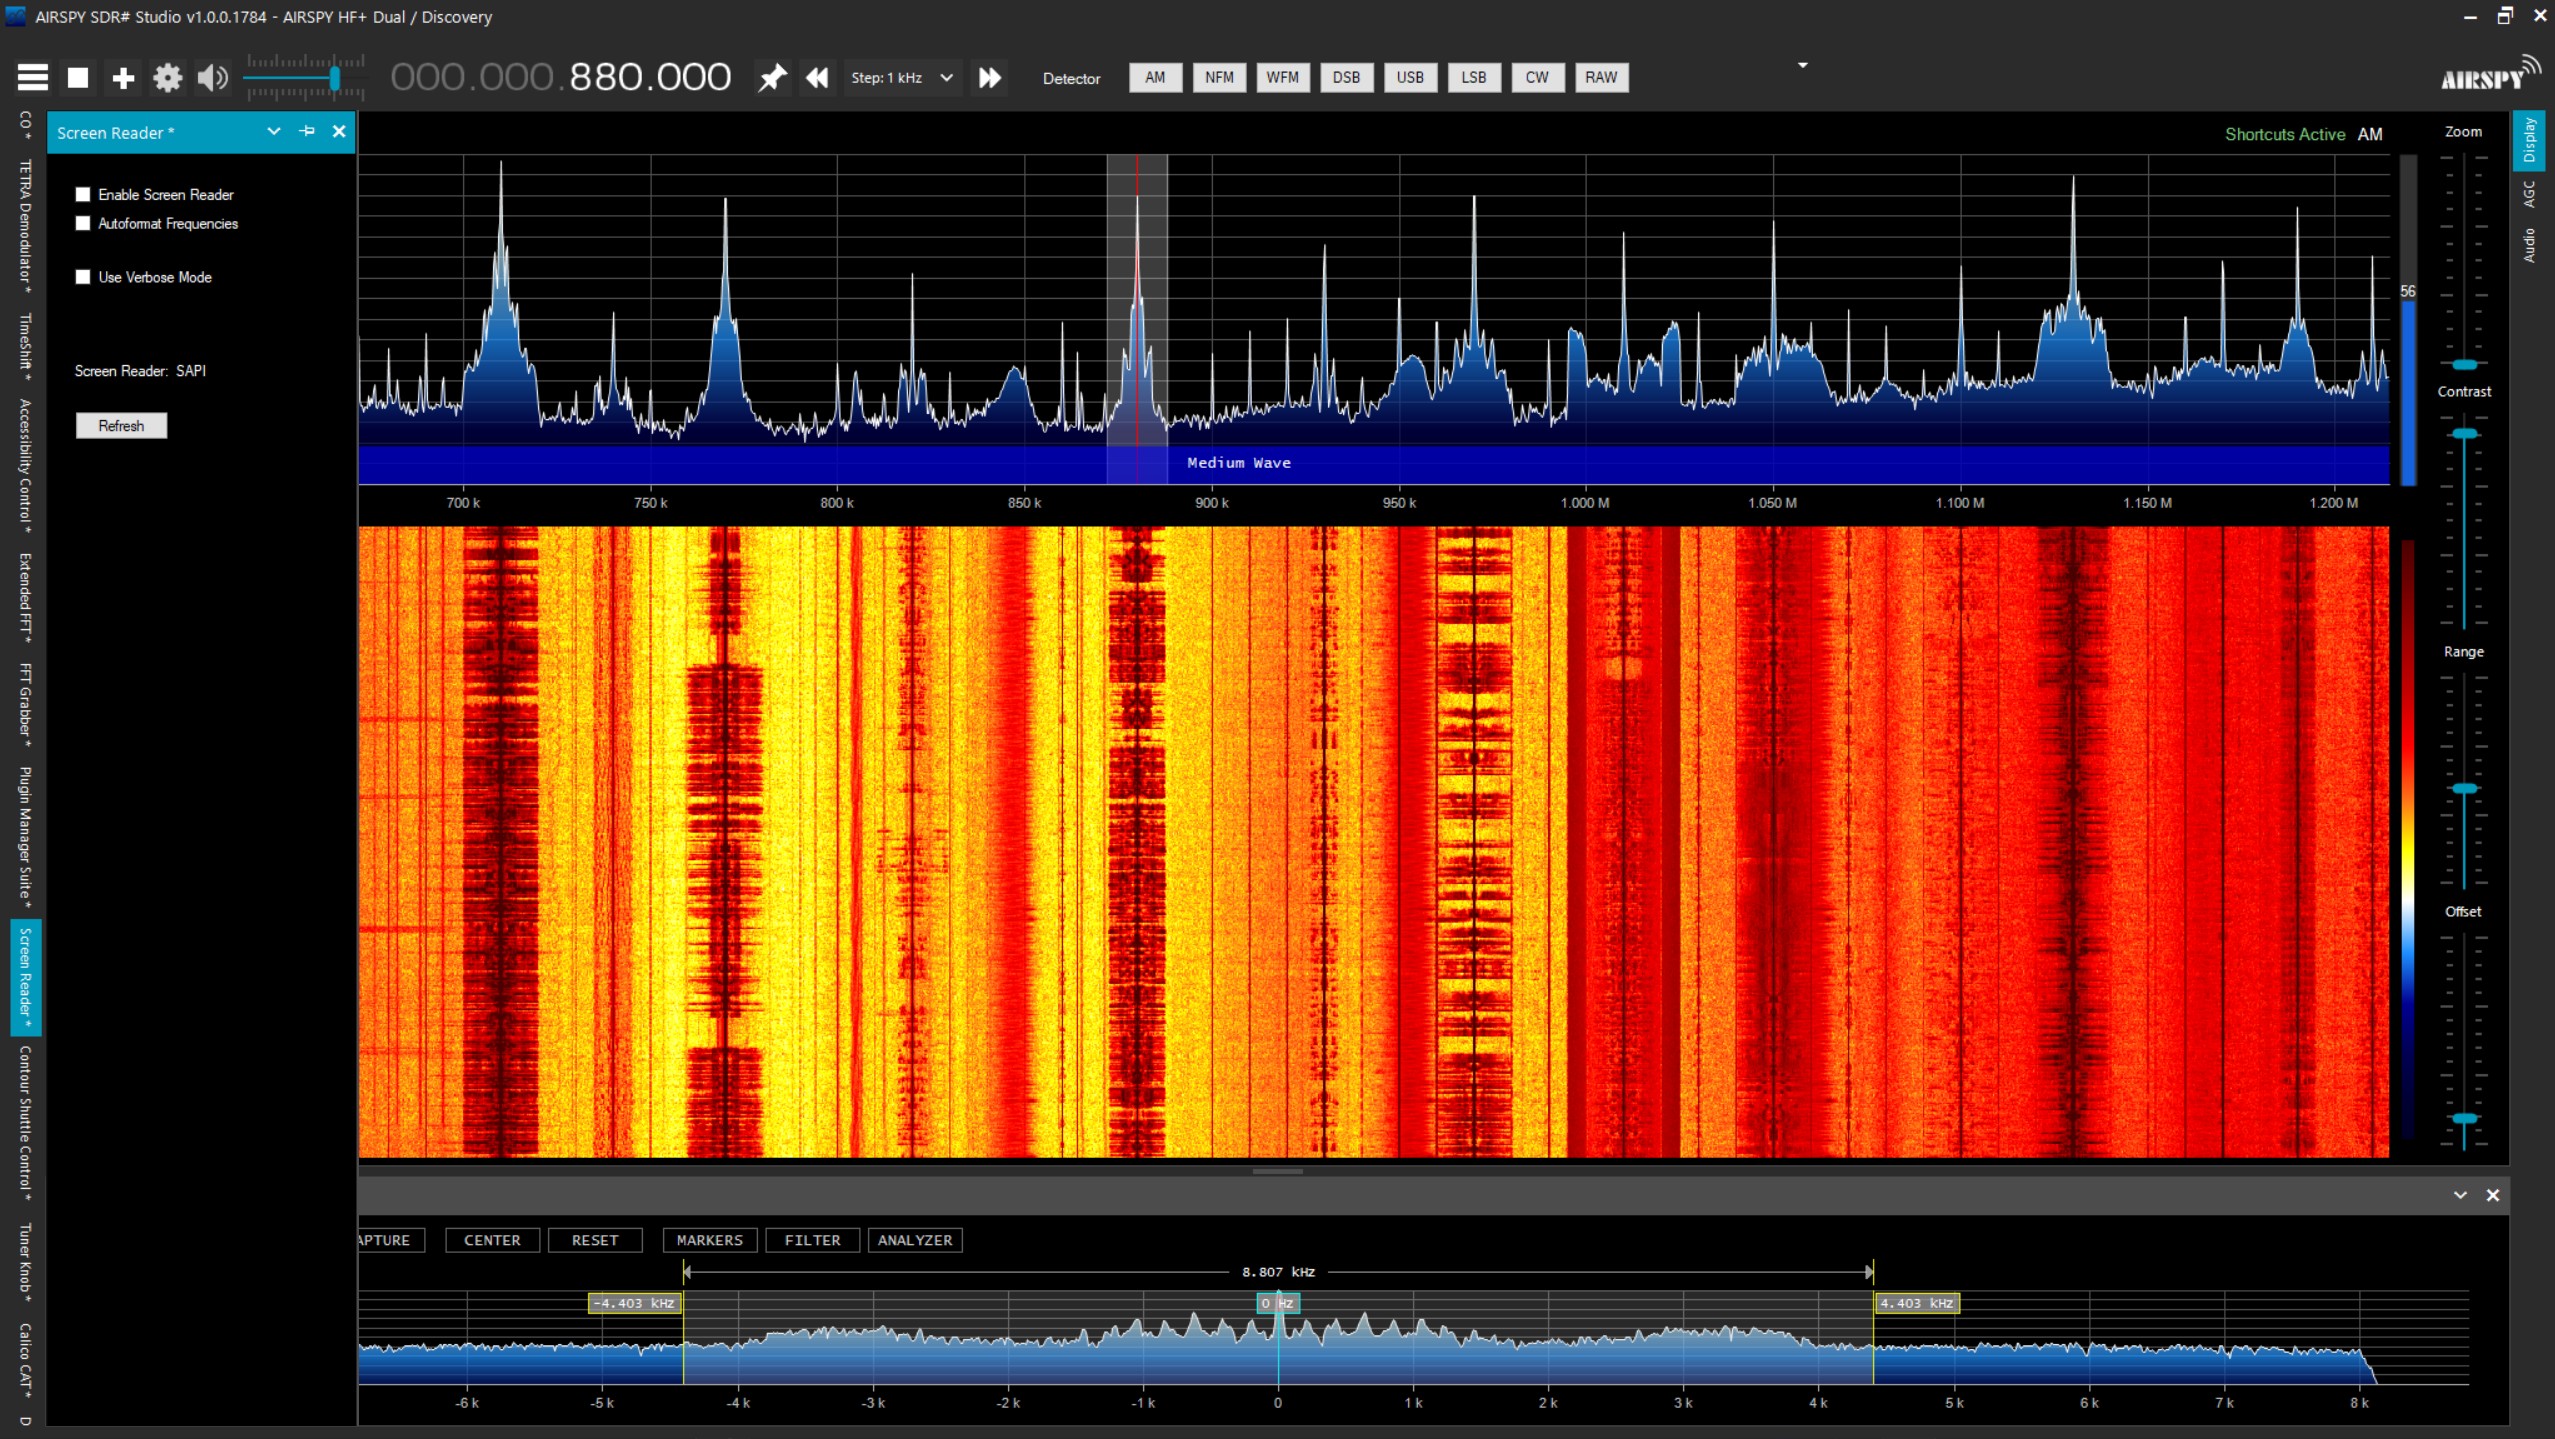This screenshot has height=1439, width=2555.
Task: Select the USB detector mode
Action: point(1409,77)
